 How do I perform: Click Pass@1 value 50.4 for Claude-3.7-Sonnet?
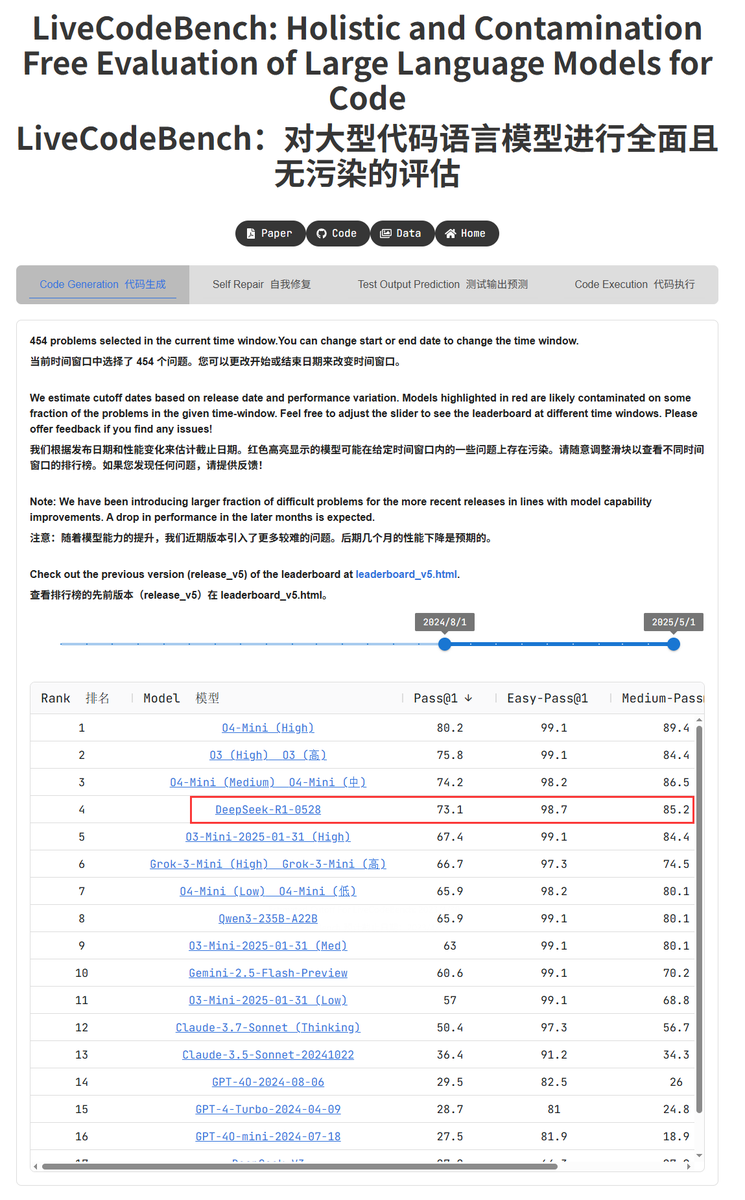pos(451,1027)
